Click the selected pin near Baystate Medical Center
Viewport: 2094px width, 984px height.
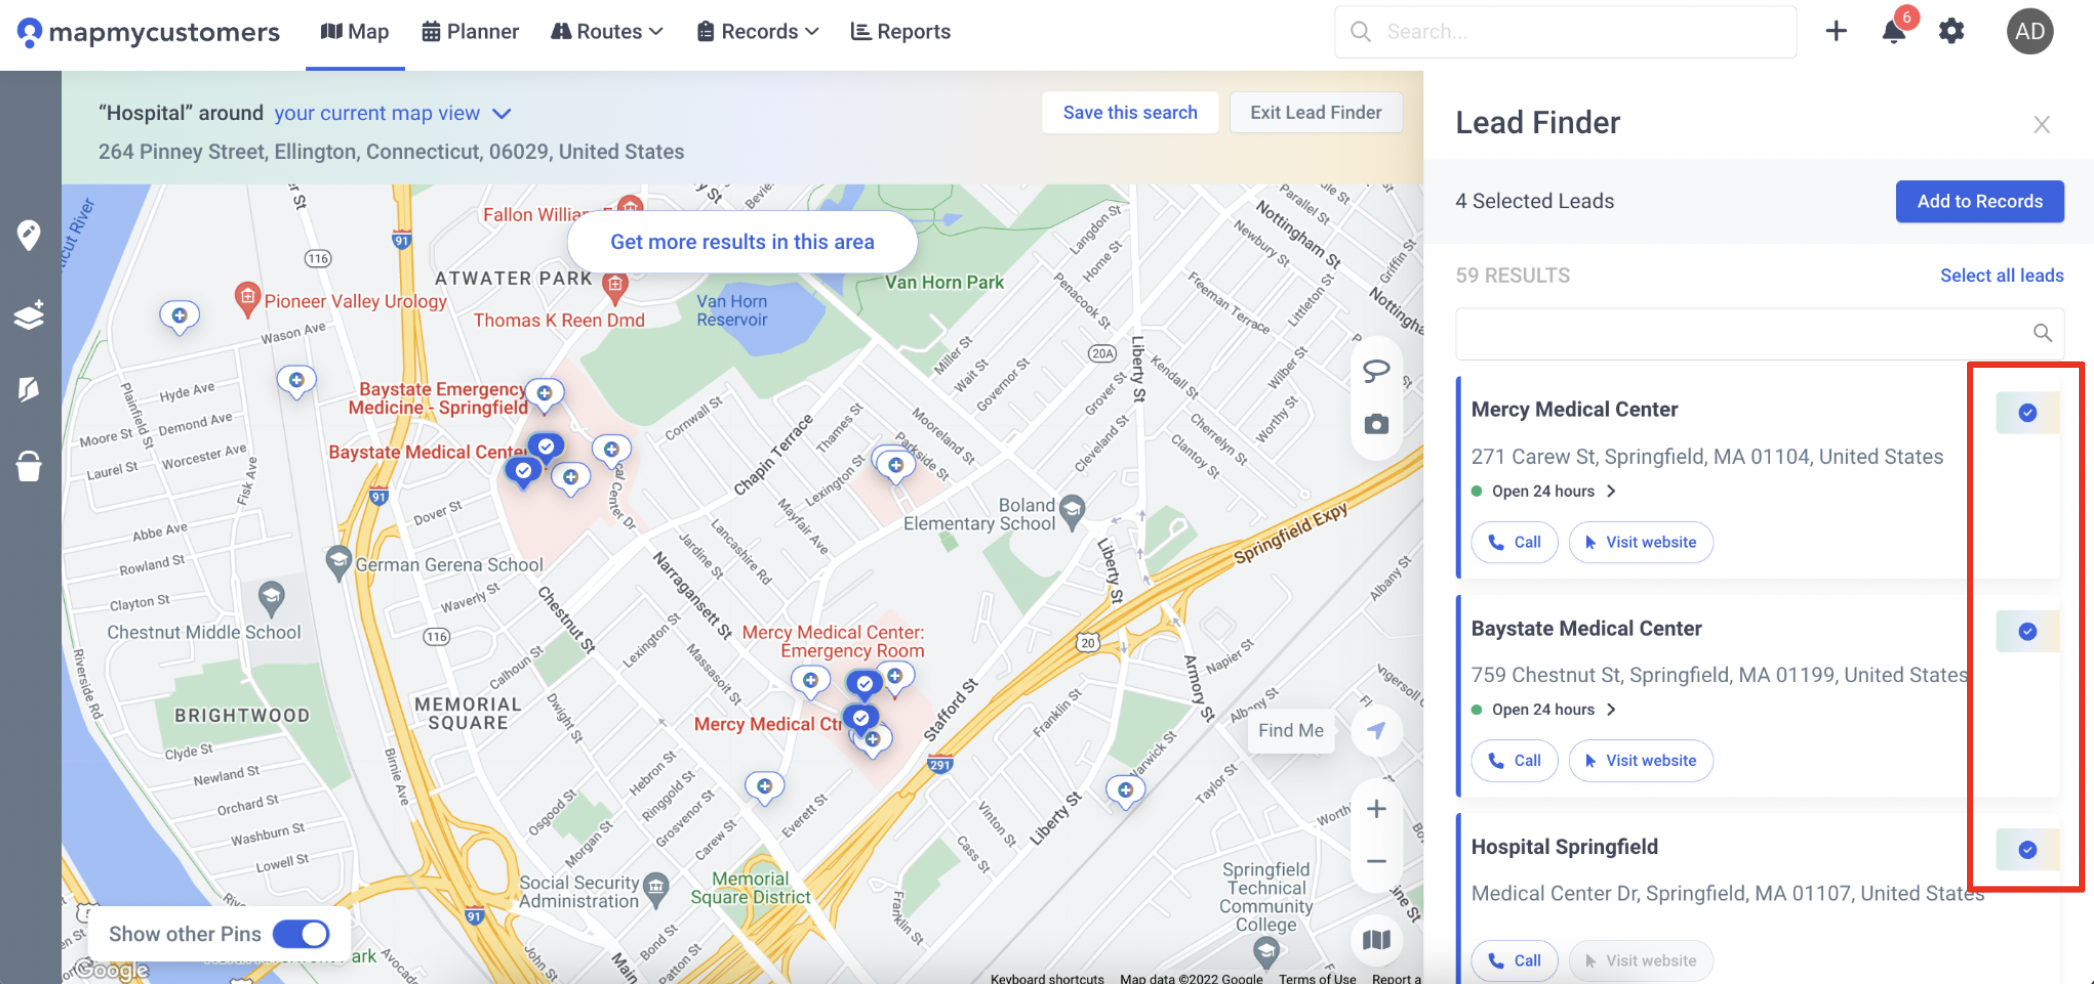546,448
